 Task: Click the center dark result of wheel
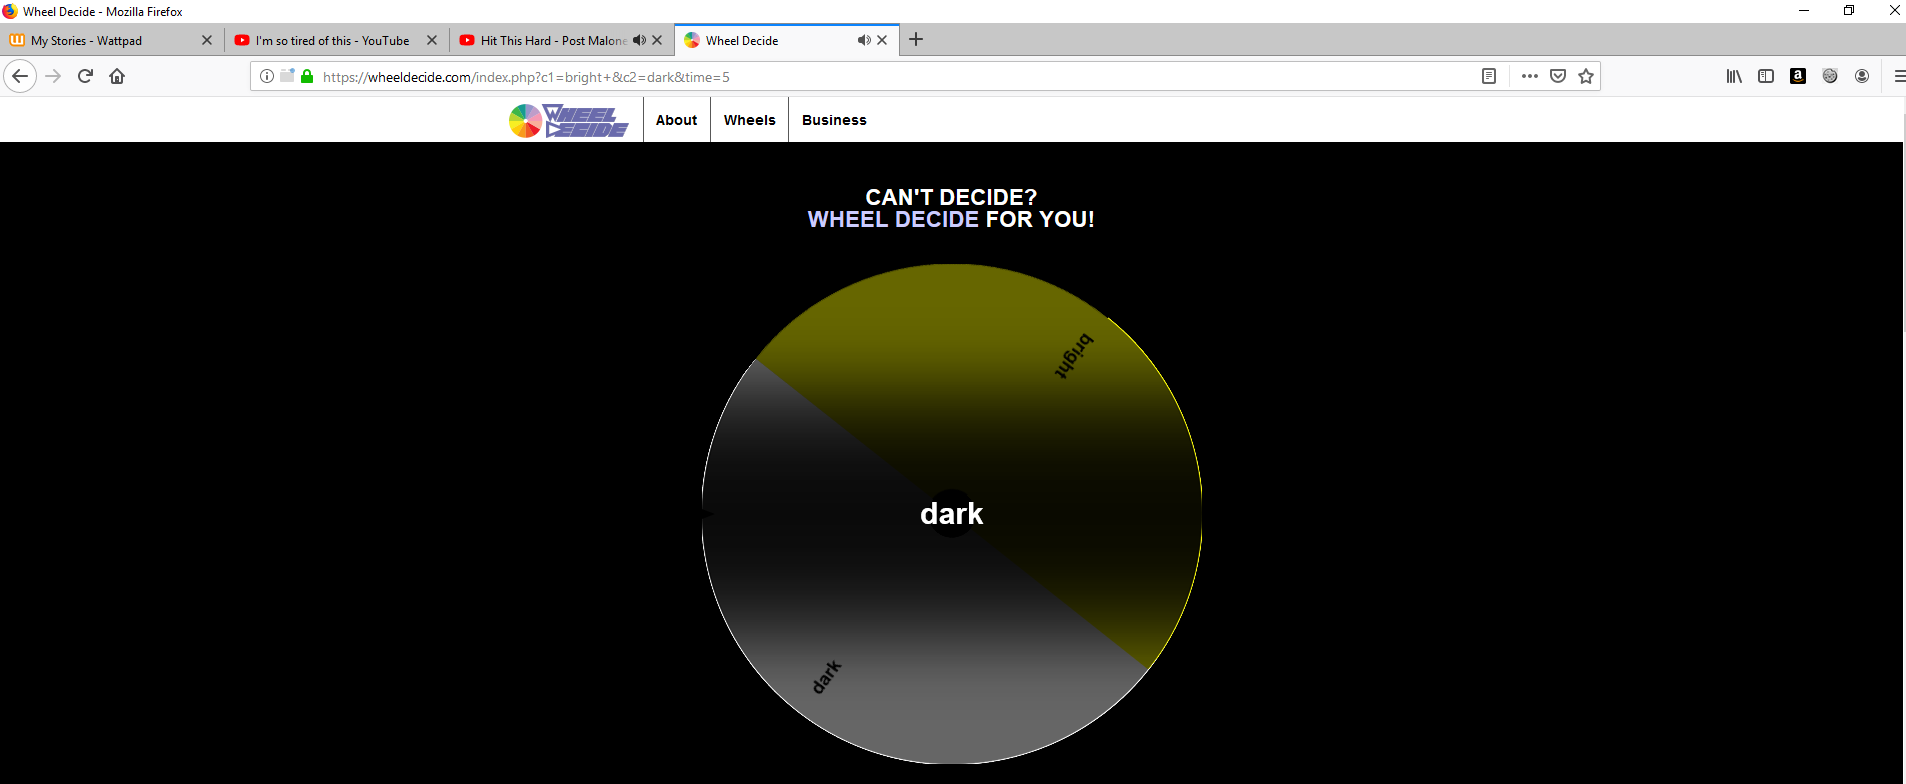point(952,514)
